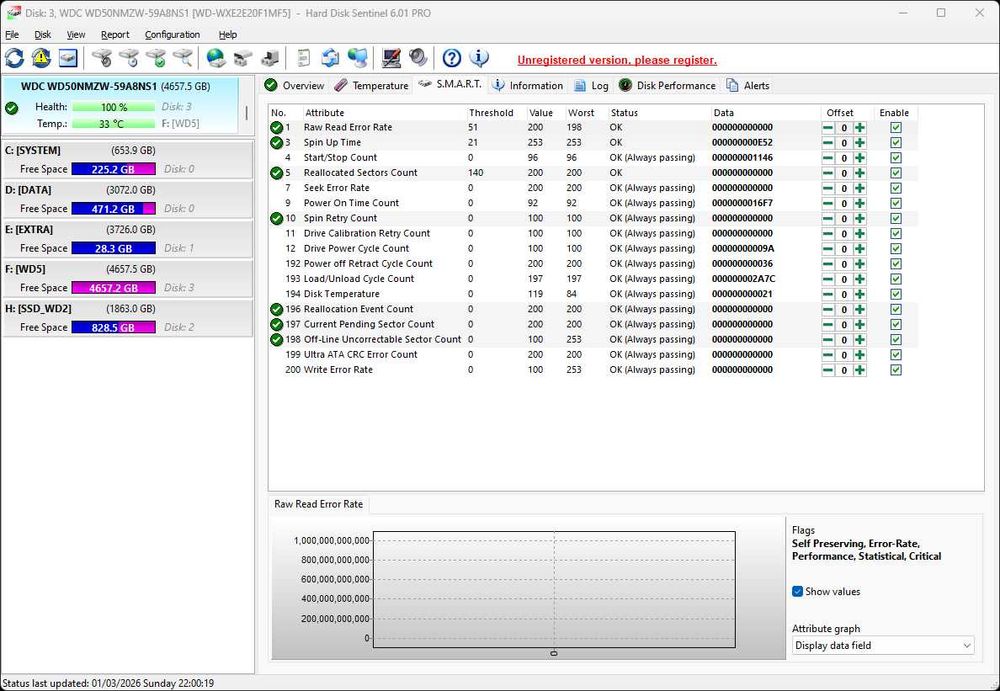Viewport: 1000px width, 691px height.
Task: Open Help with the question mark icon
Action: 452,58
